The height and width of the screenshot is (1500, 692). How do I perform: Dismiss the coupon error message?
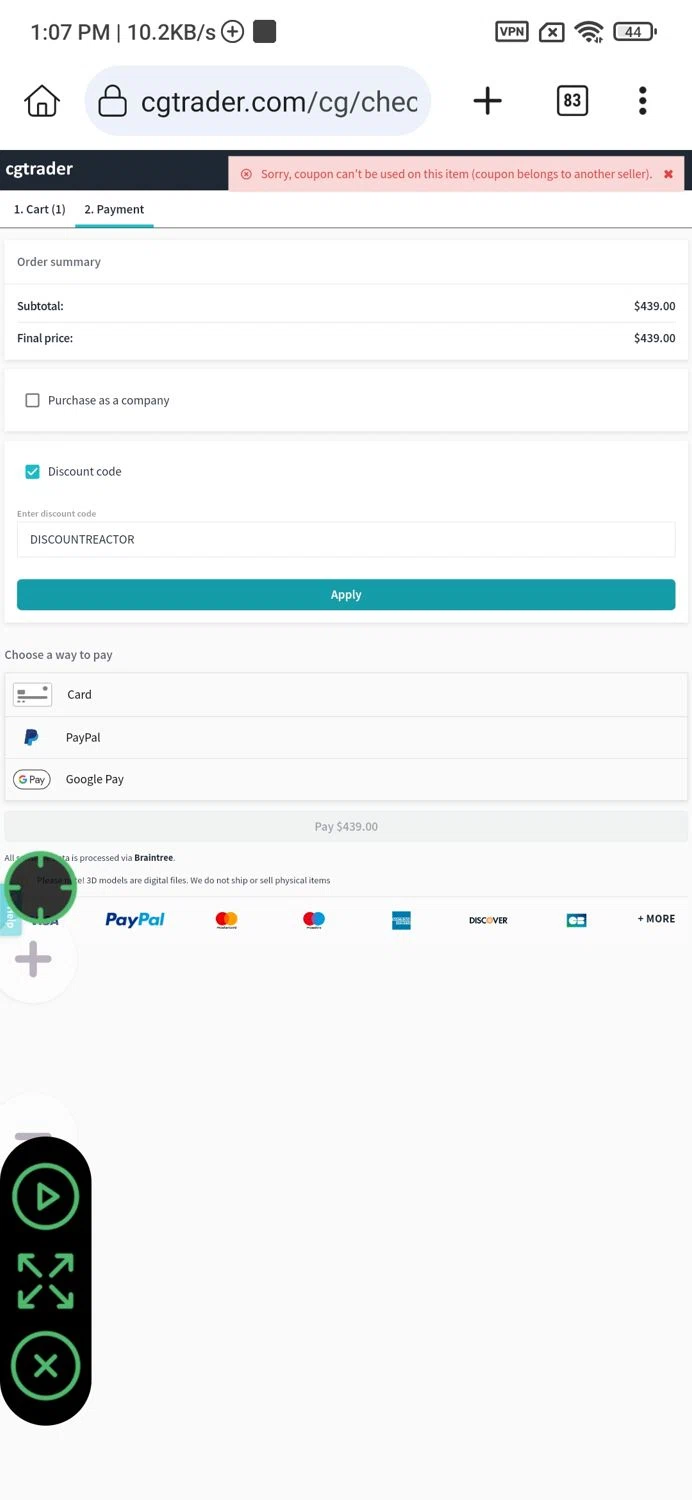click(668, 174)
